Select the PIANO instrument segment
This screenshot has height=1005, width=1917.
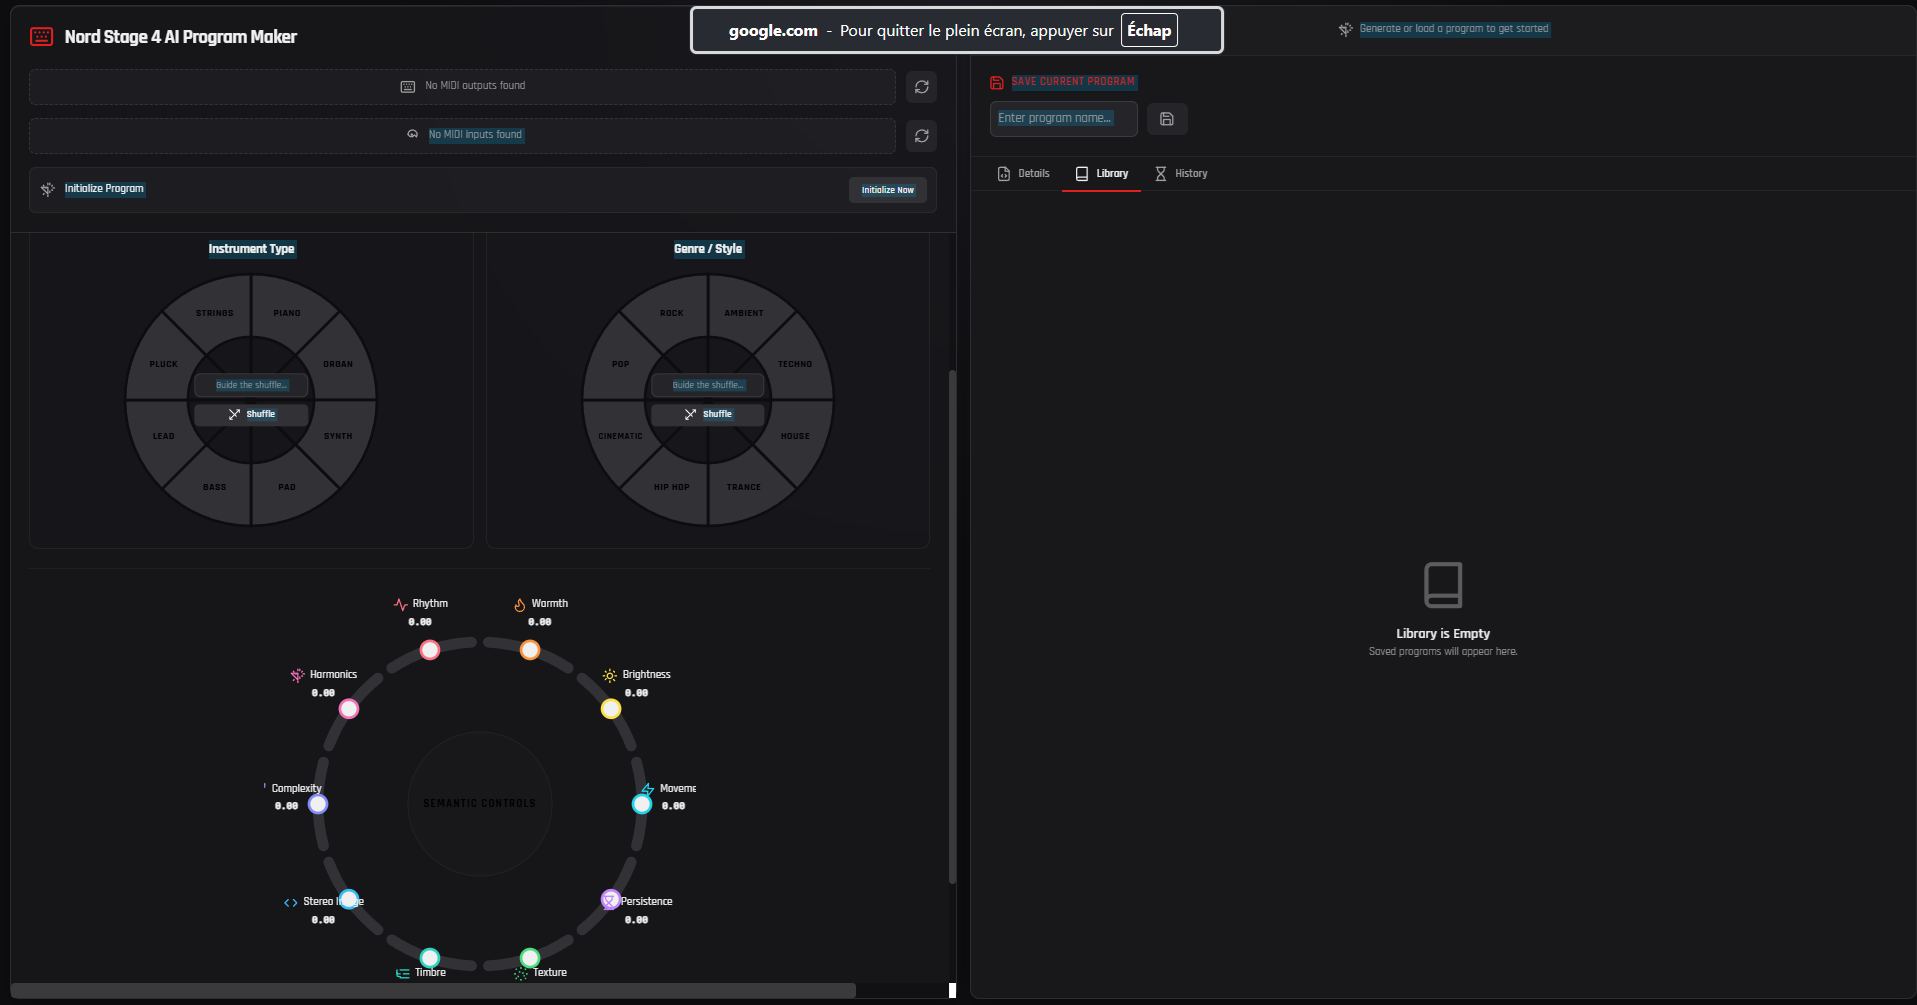click(287, 313)
